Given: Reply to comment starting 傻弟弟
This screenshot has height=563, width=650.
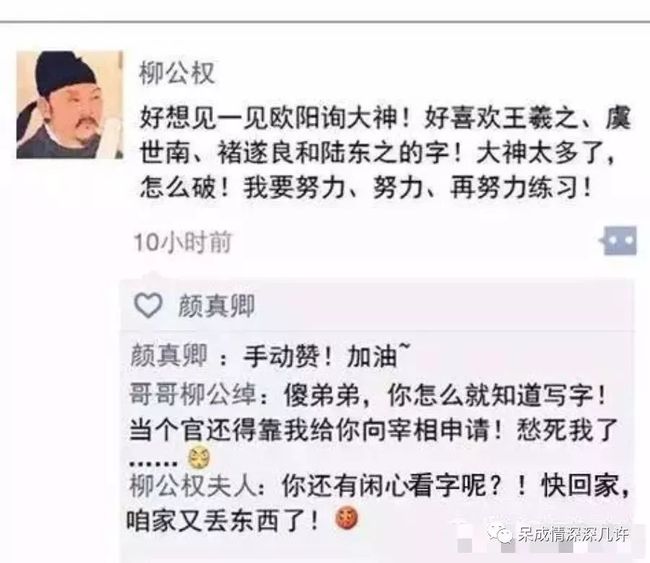Looking at the screenshot, I should coord(445,395).
